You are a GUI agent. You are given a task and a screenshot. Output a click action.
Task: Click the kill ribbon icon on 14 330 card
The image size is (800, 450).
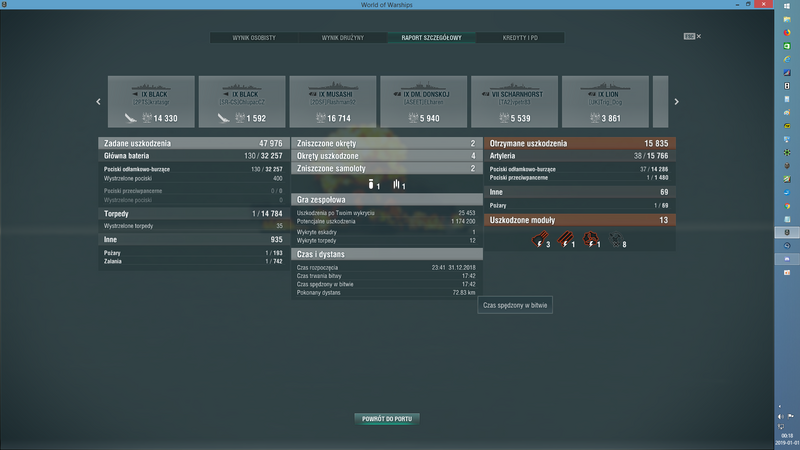point(131,118)
